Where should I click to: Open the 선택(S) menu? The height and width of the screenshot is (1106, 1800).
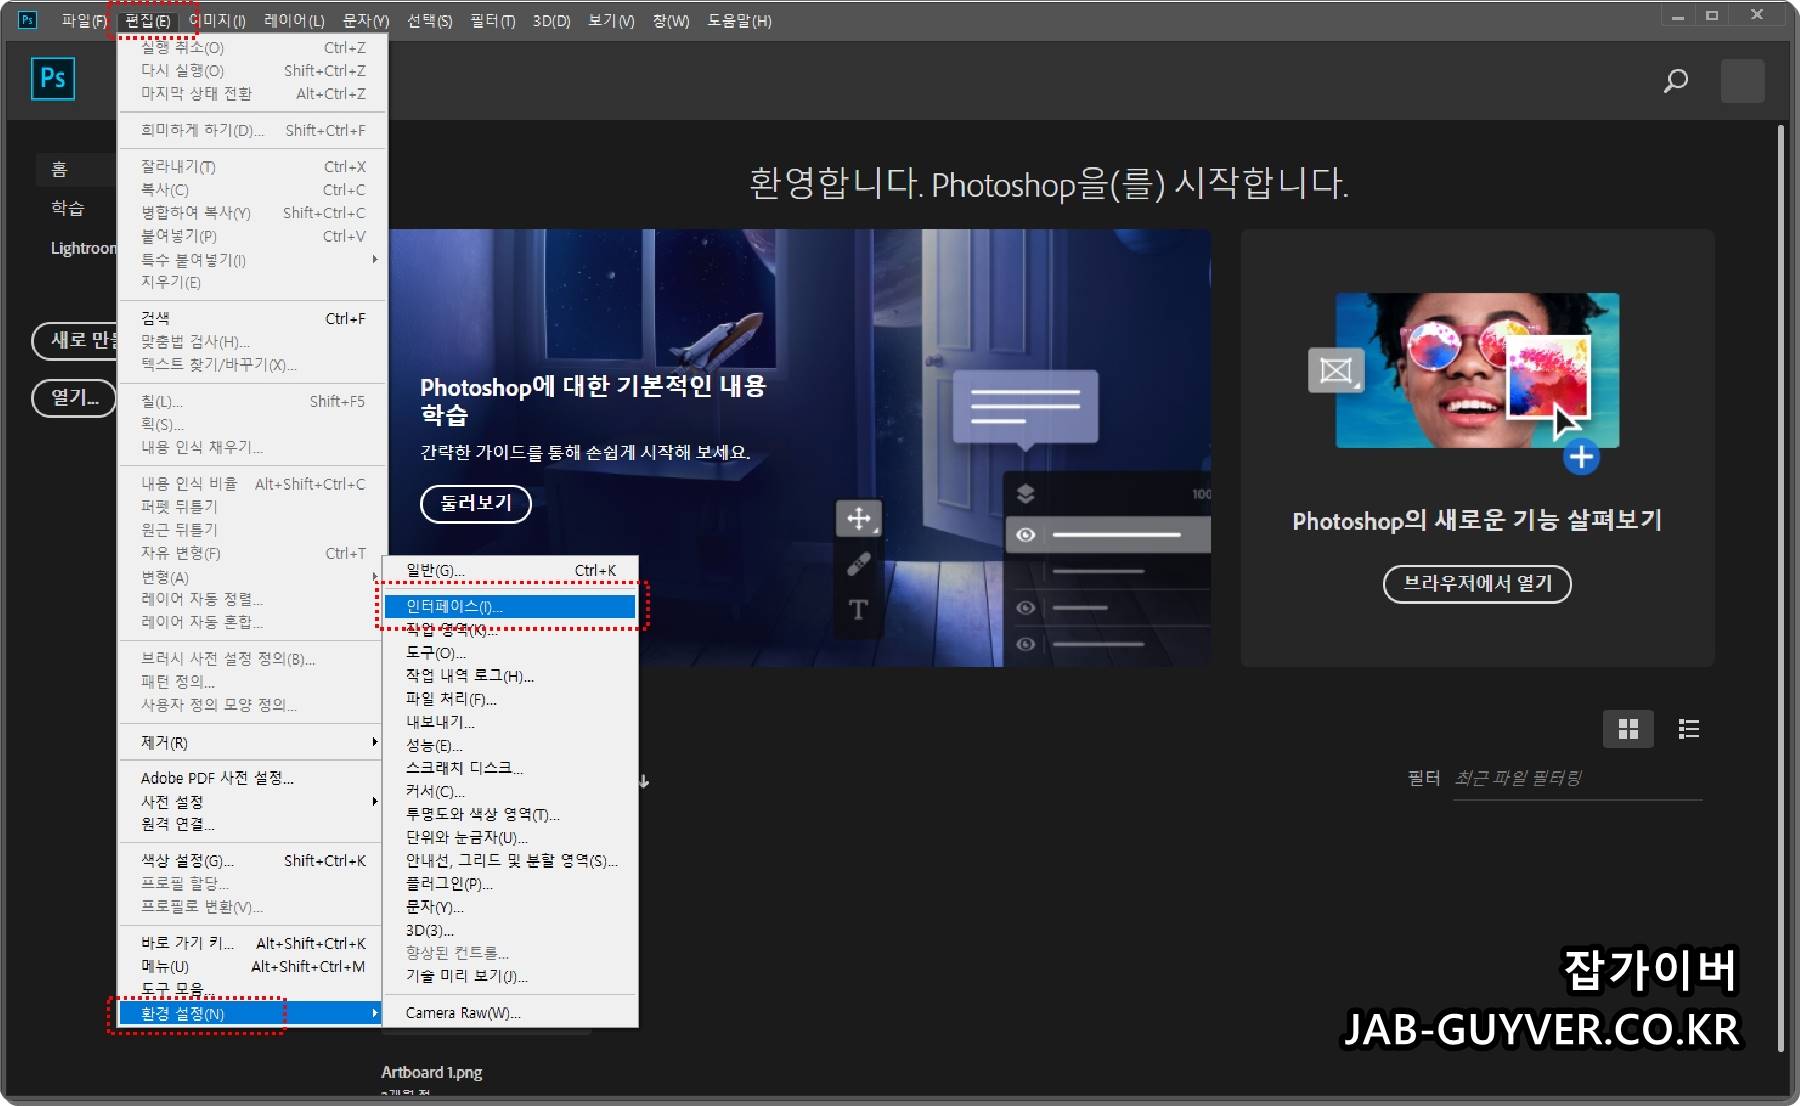coord(430,20)
